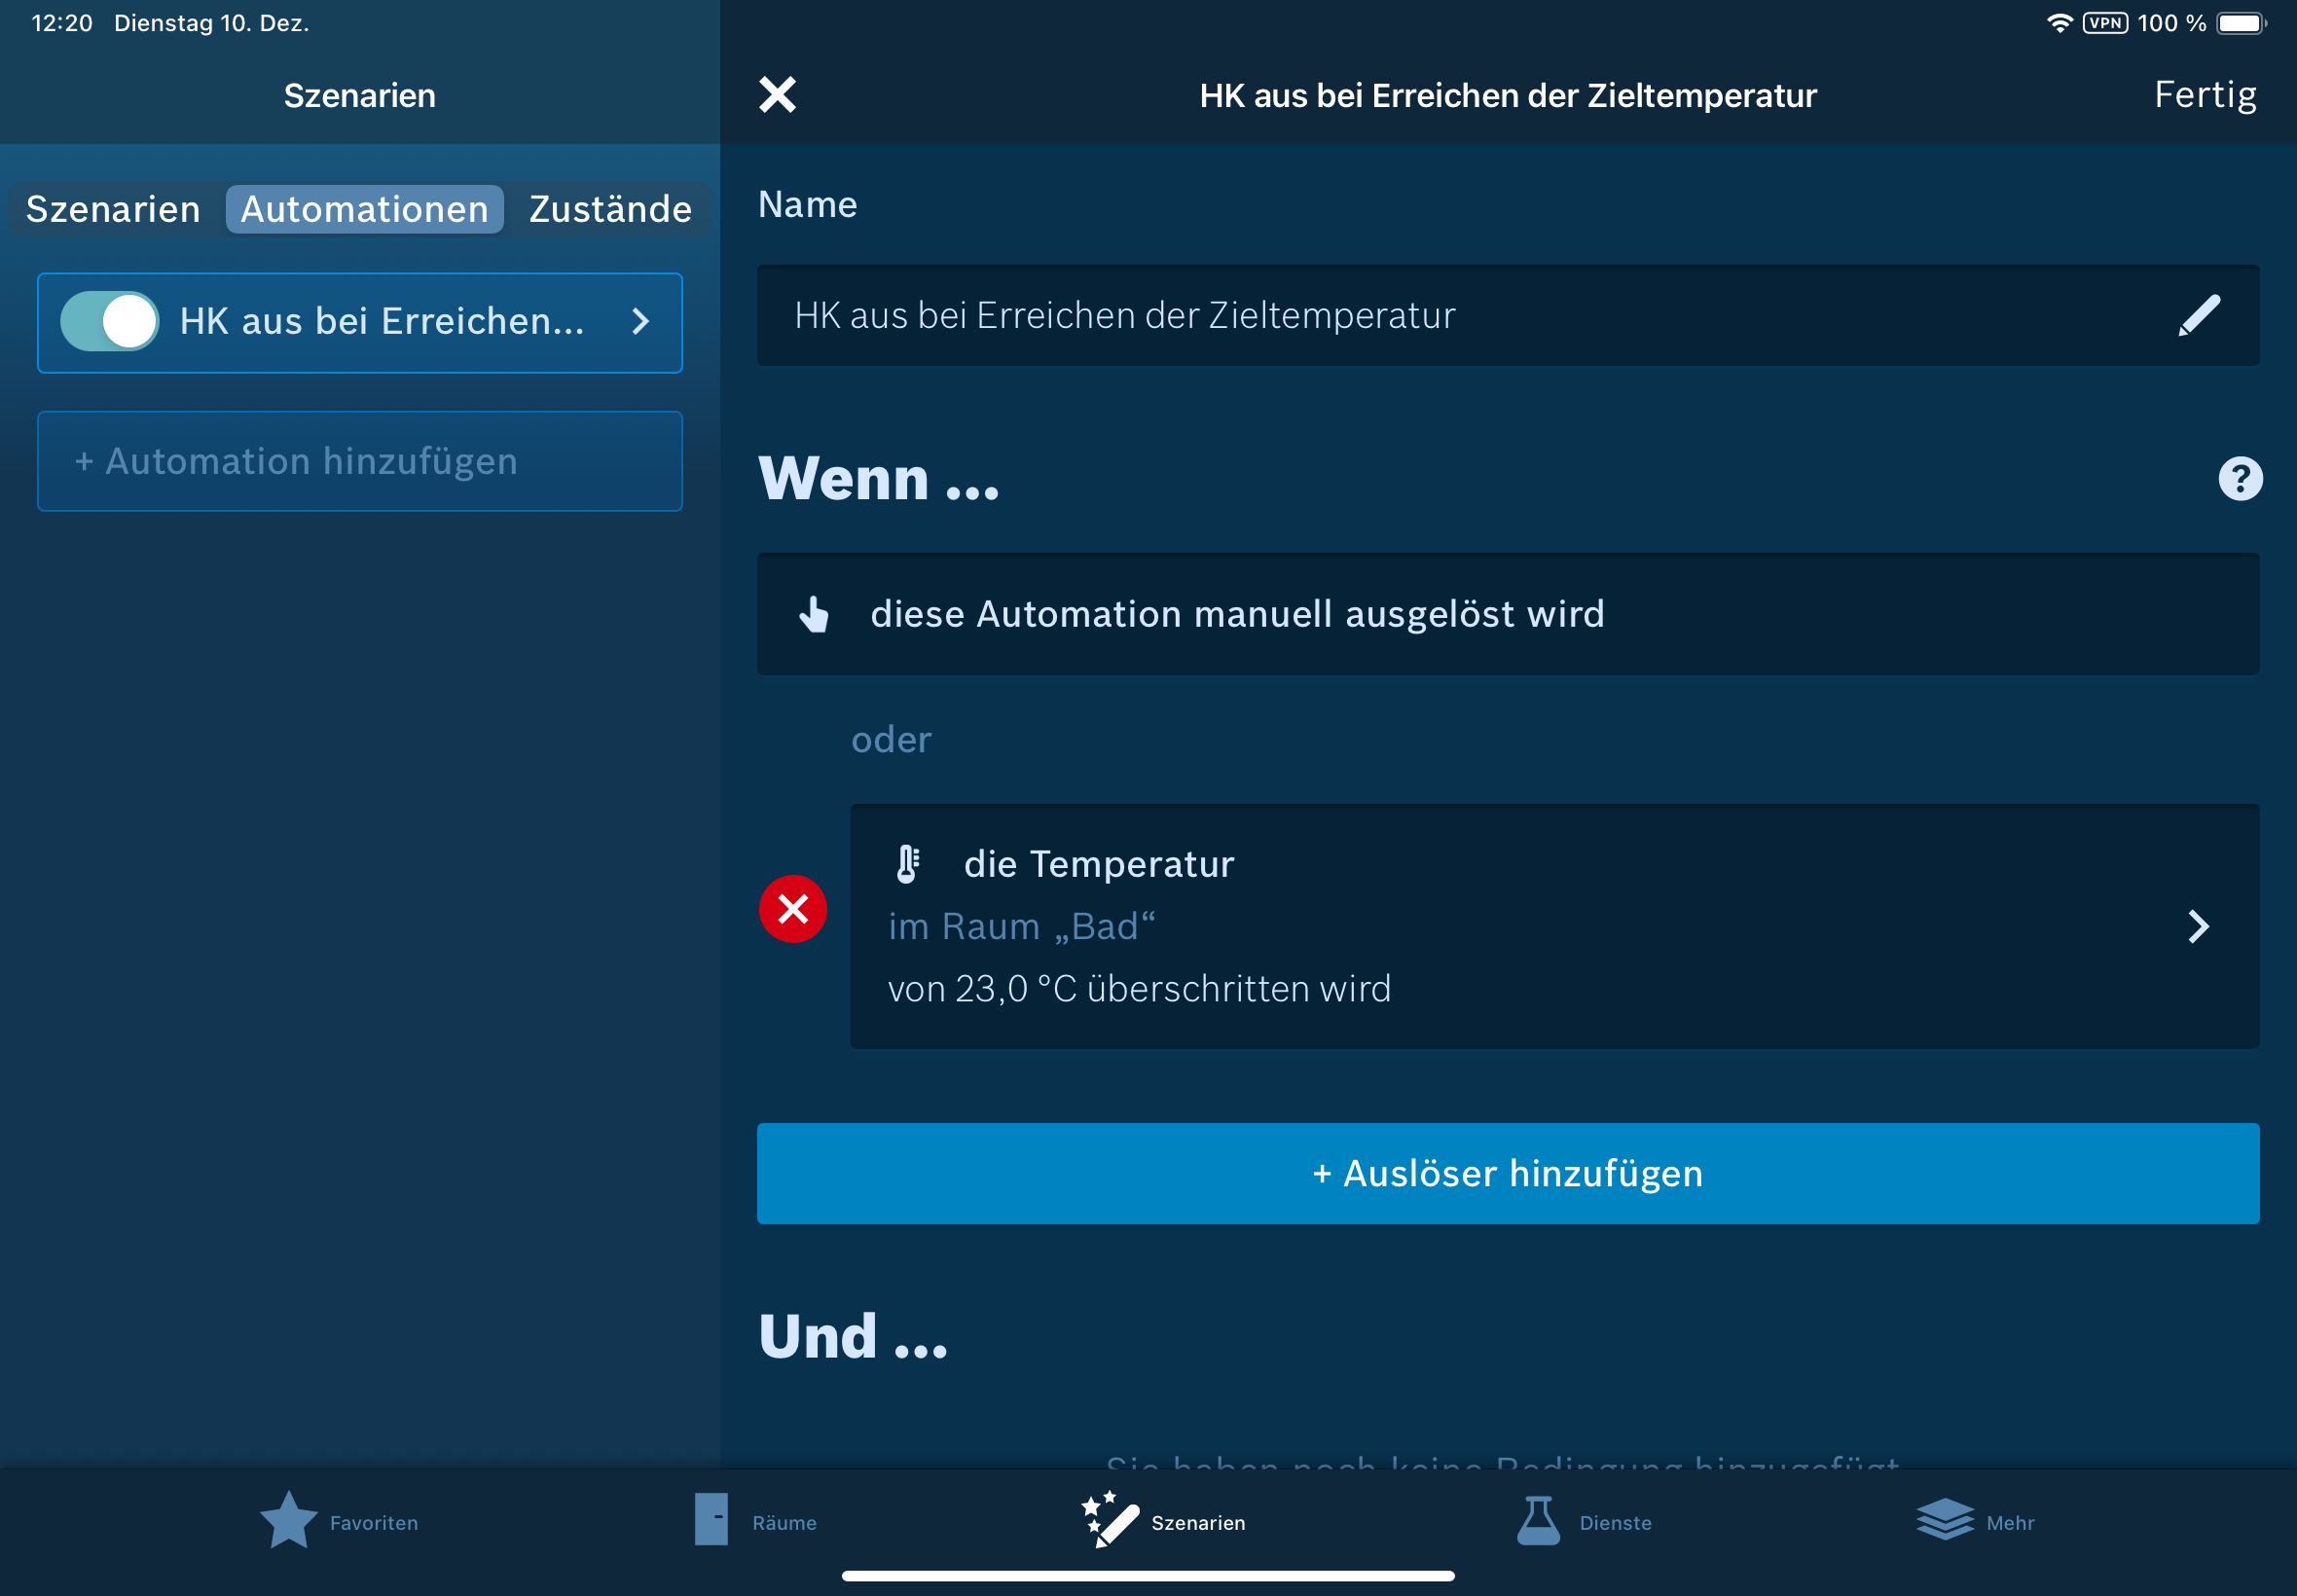Image resolution: width=2297 pixels, height=1596 pixels.
Task: Switch to Szenarien segment tab
Action: (x=113, y=209)
